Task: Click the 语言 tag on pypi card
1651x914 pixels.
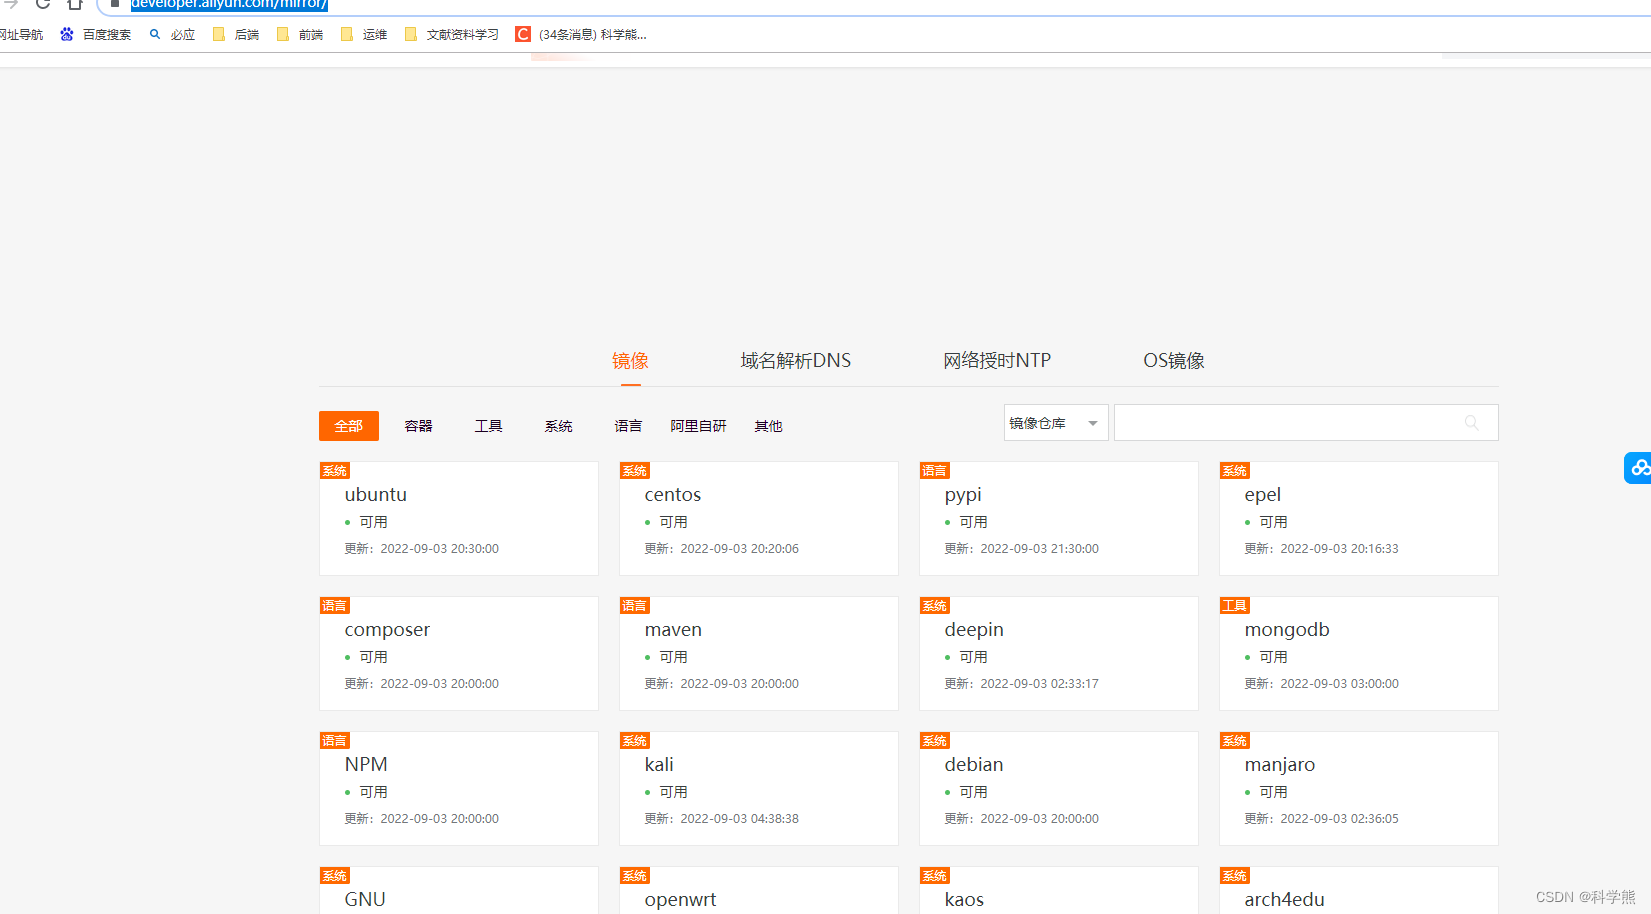Action: (935, 471)
